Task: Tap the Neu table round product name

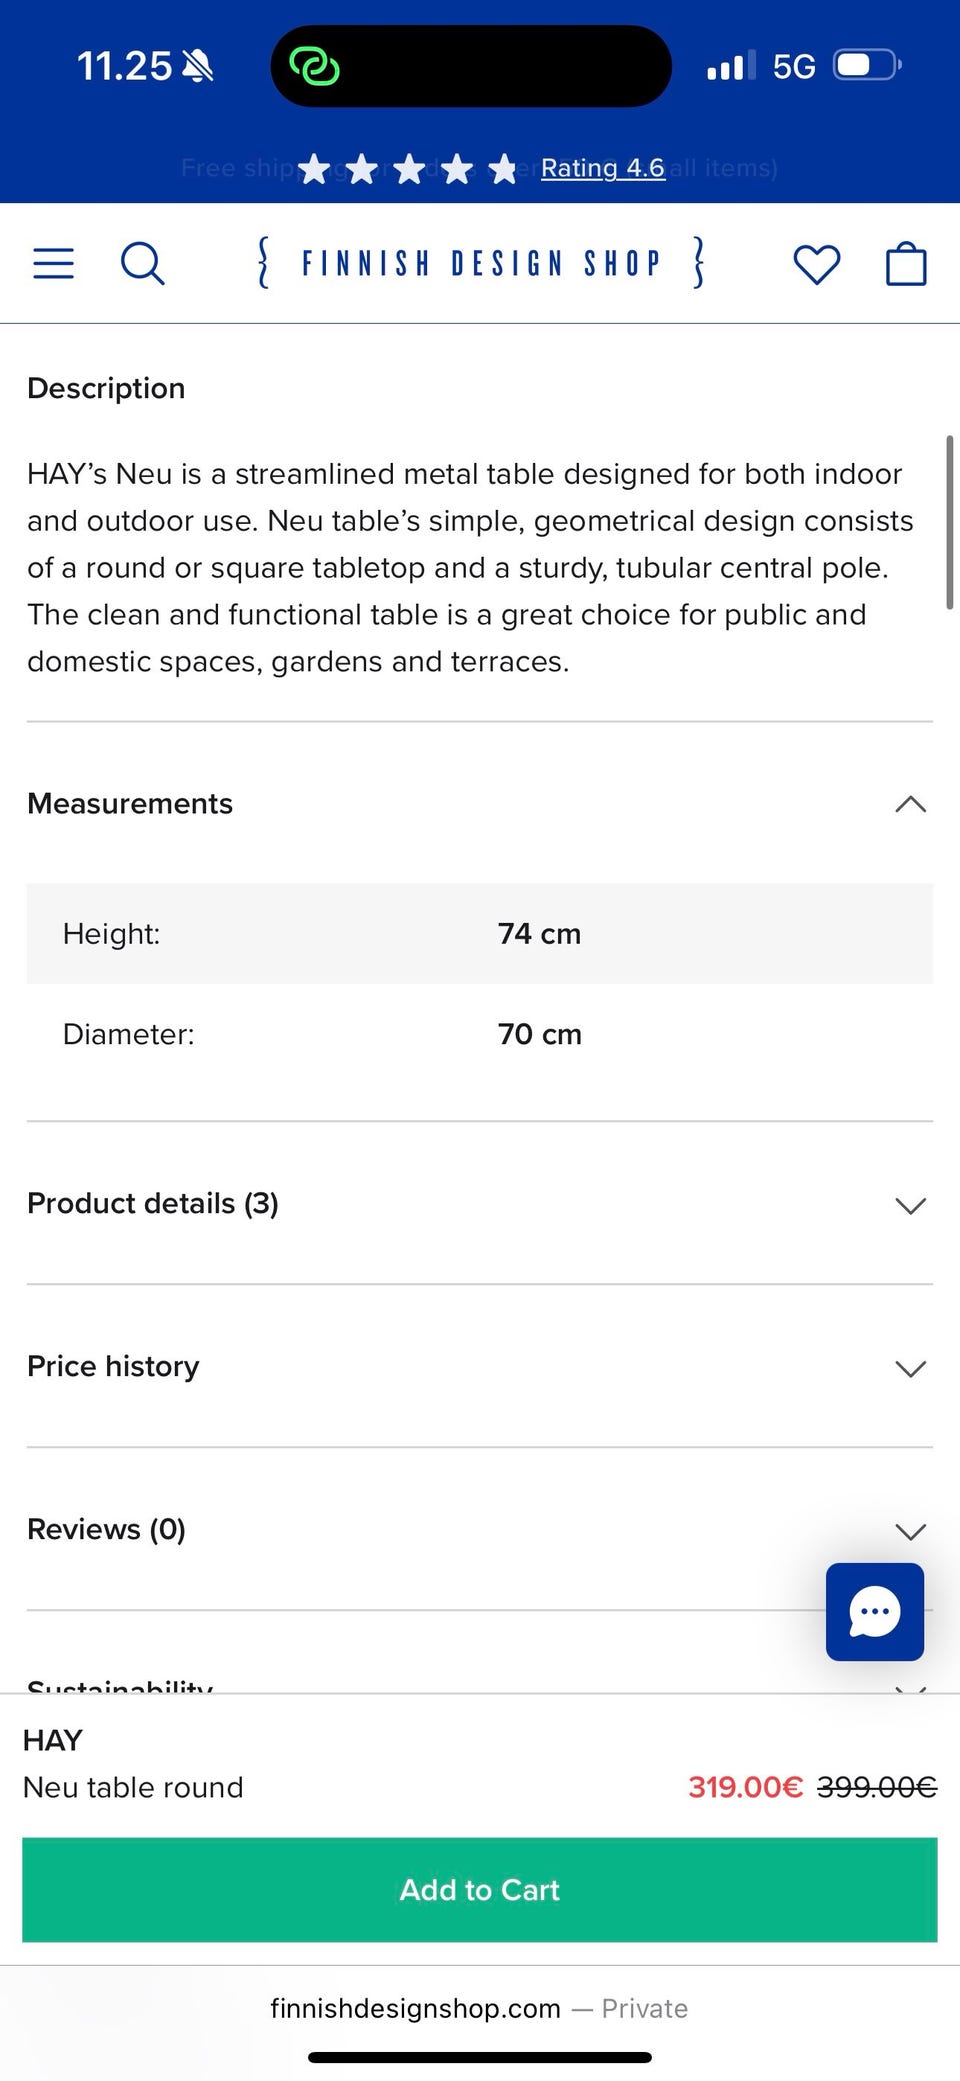Action: 133,1787
